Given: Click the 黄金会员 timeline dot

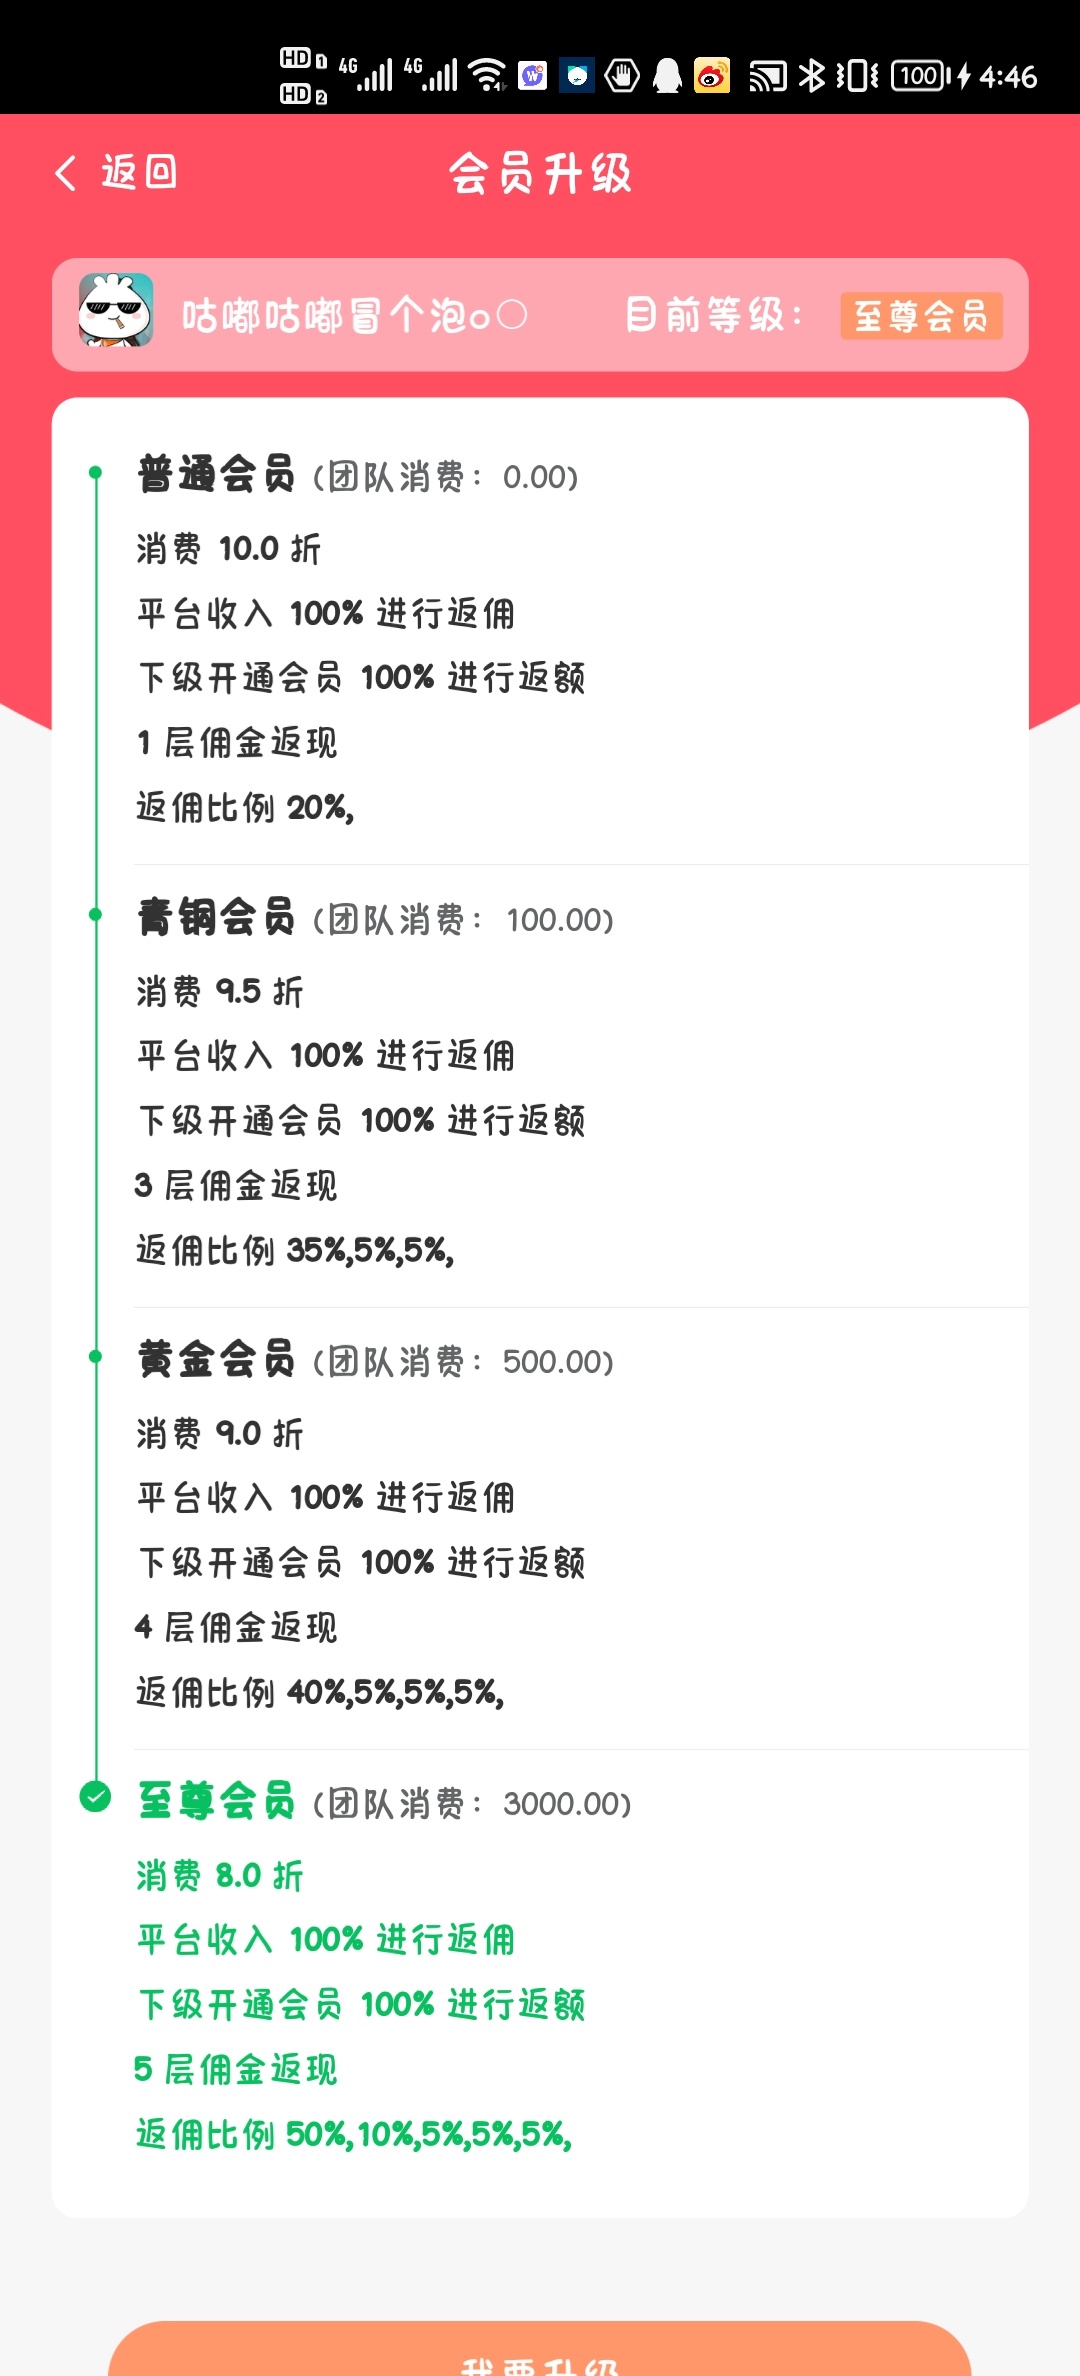Looking at the screenshot, I should pyautogui.click(x=95, y=1356).
